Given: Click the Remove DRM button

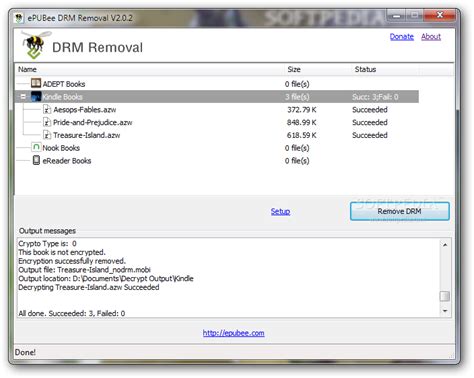Looking at the screenshot, I should 400,211.
